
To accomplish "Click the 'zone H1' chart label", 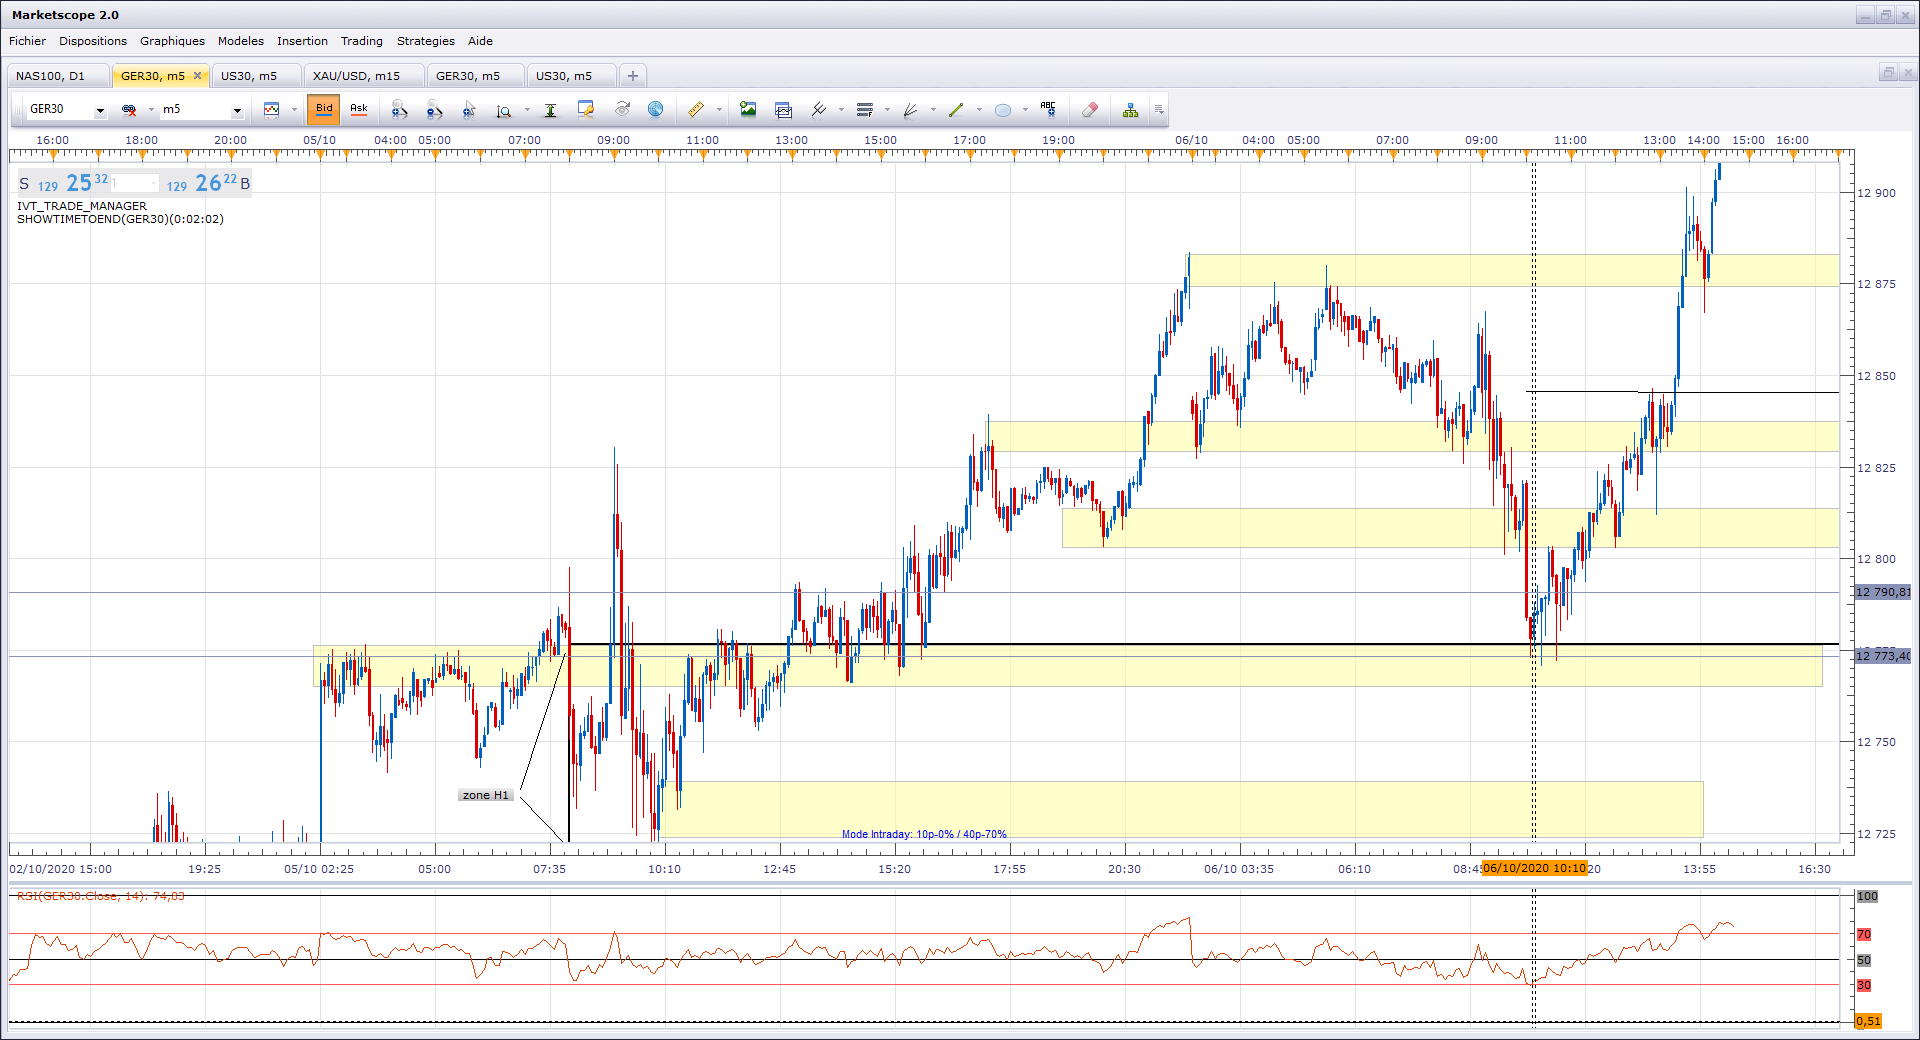I will pyautogui.click(x=486, y=795).
